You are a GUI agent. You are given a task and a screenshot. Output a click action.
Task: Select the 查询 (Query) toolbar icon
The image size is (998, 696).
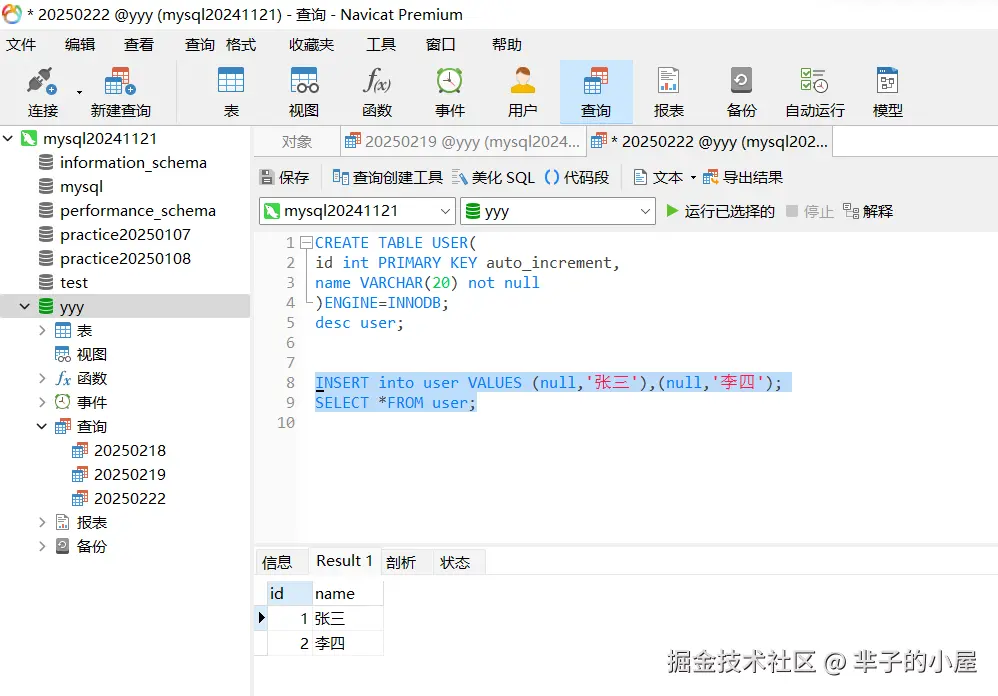[596, 92]
